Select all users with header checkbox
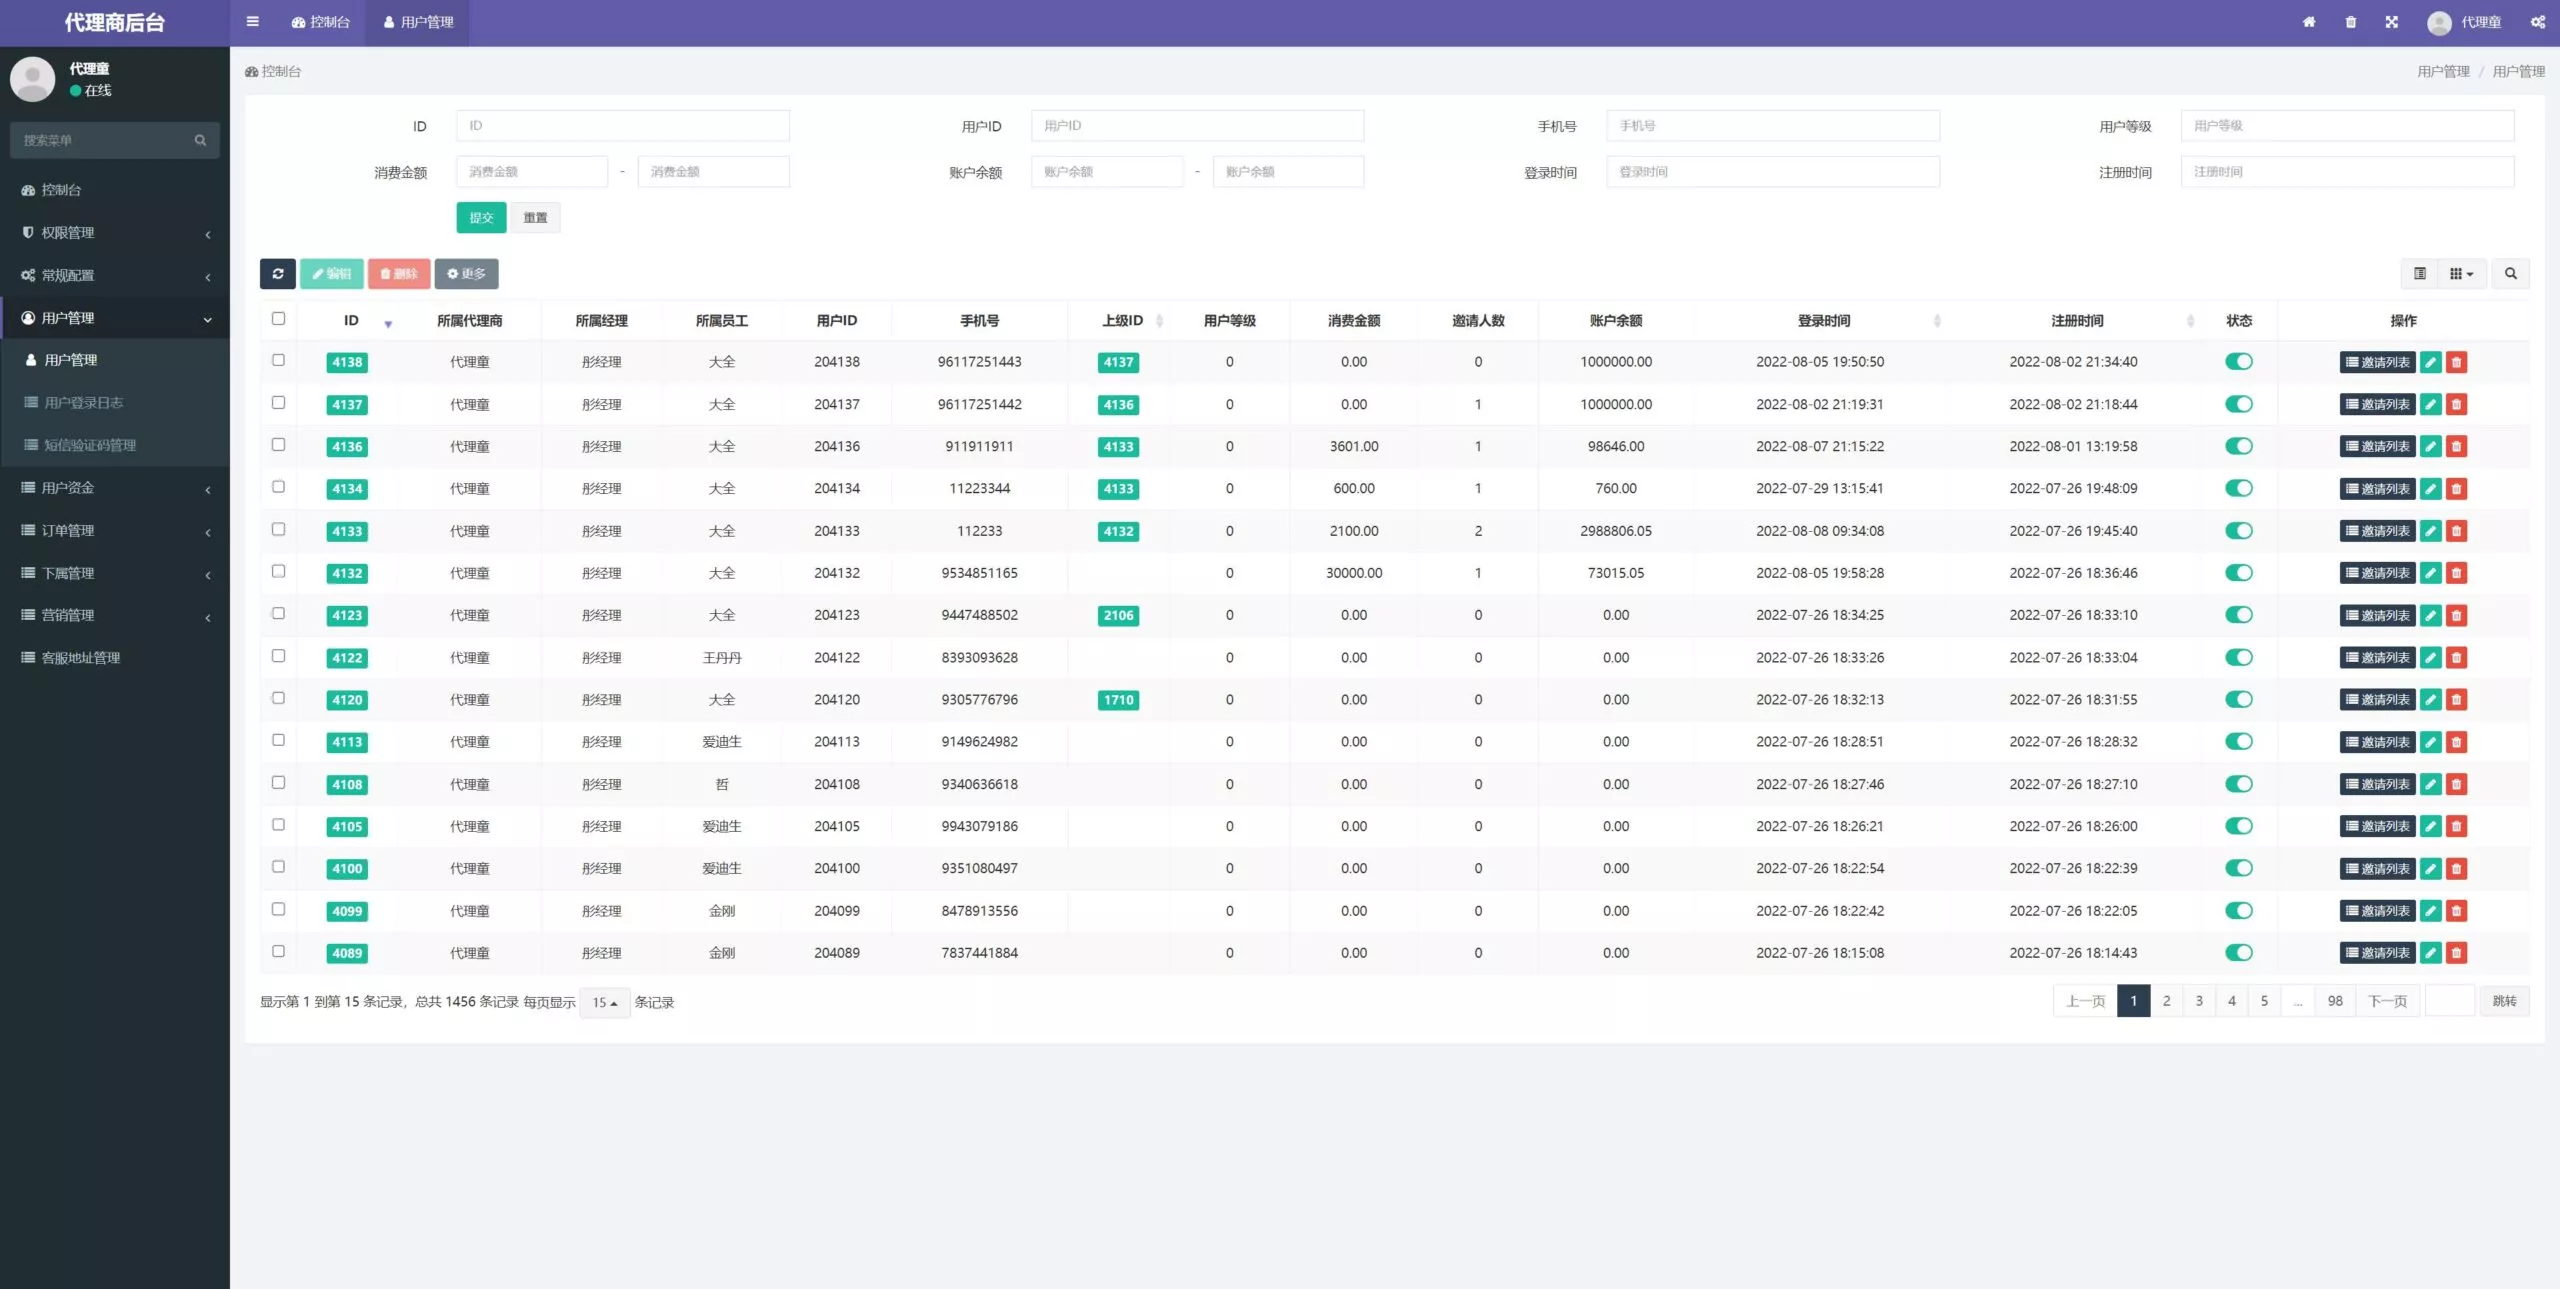Image resolution: width=2560 pixels, height=1289 pixels. click(278, 319)
